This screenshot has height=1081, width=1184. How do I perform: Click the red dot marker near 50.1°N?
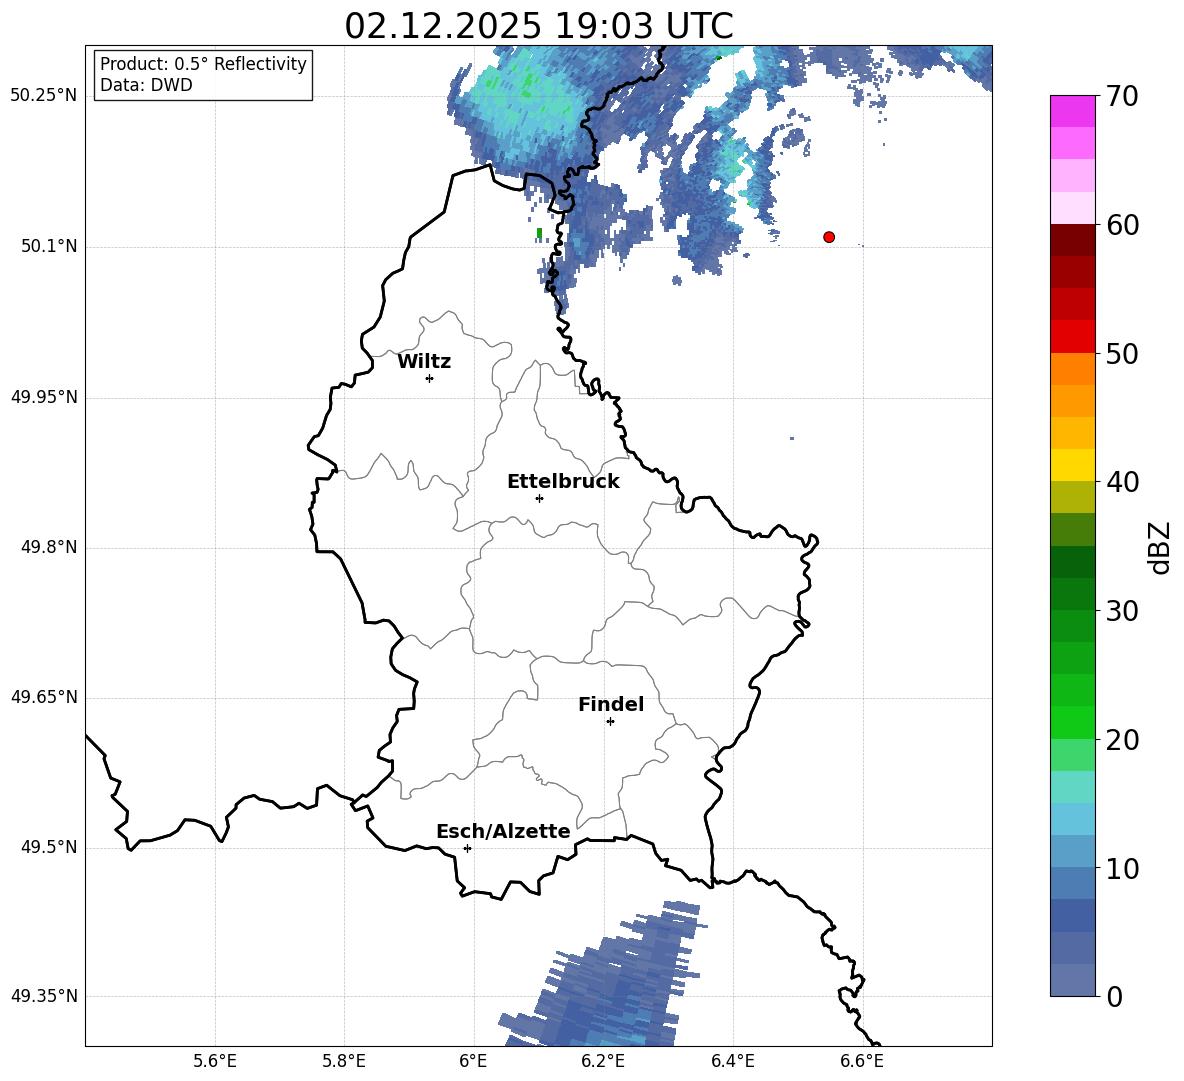tap(829, 237)
